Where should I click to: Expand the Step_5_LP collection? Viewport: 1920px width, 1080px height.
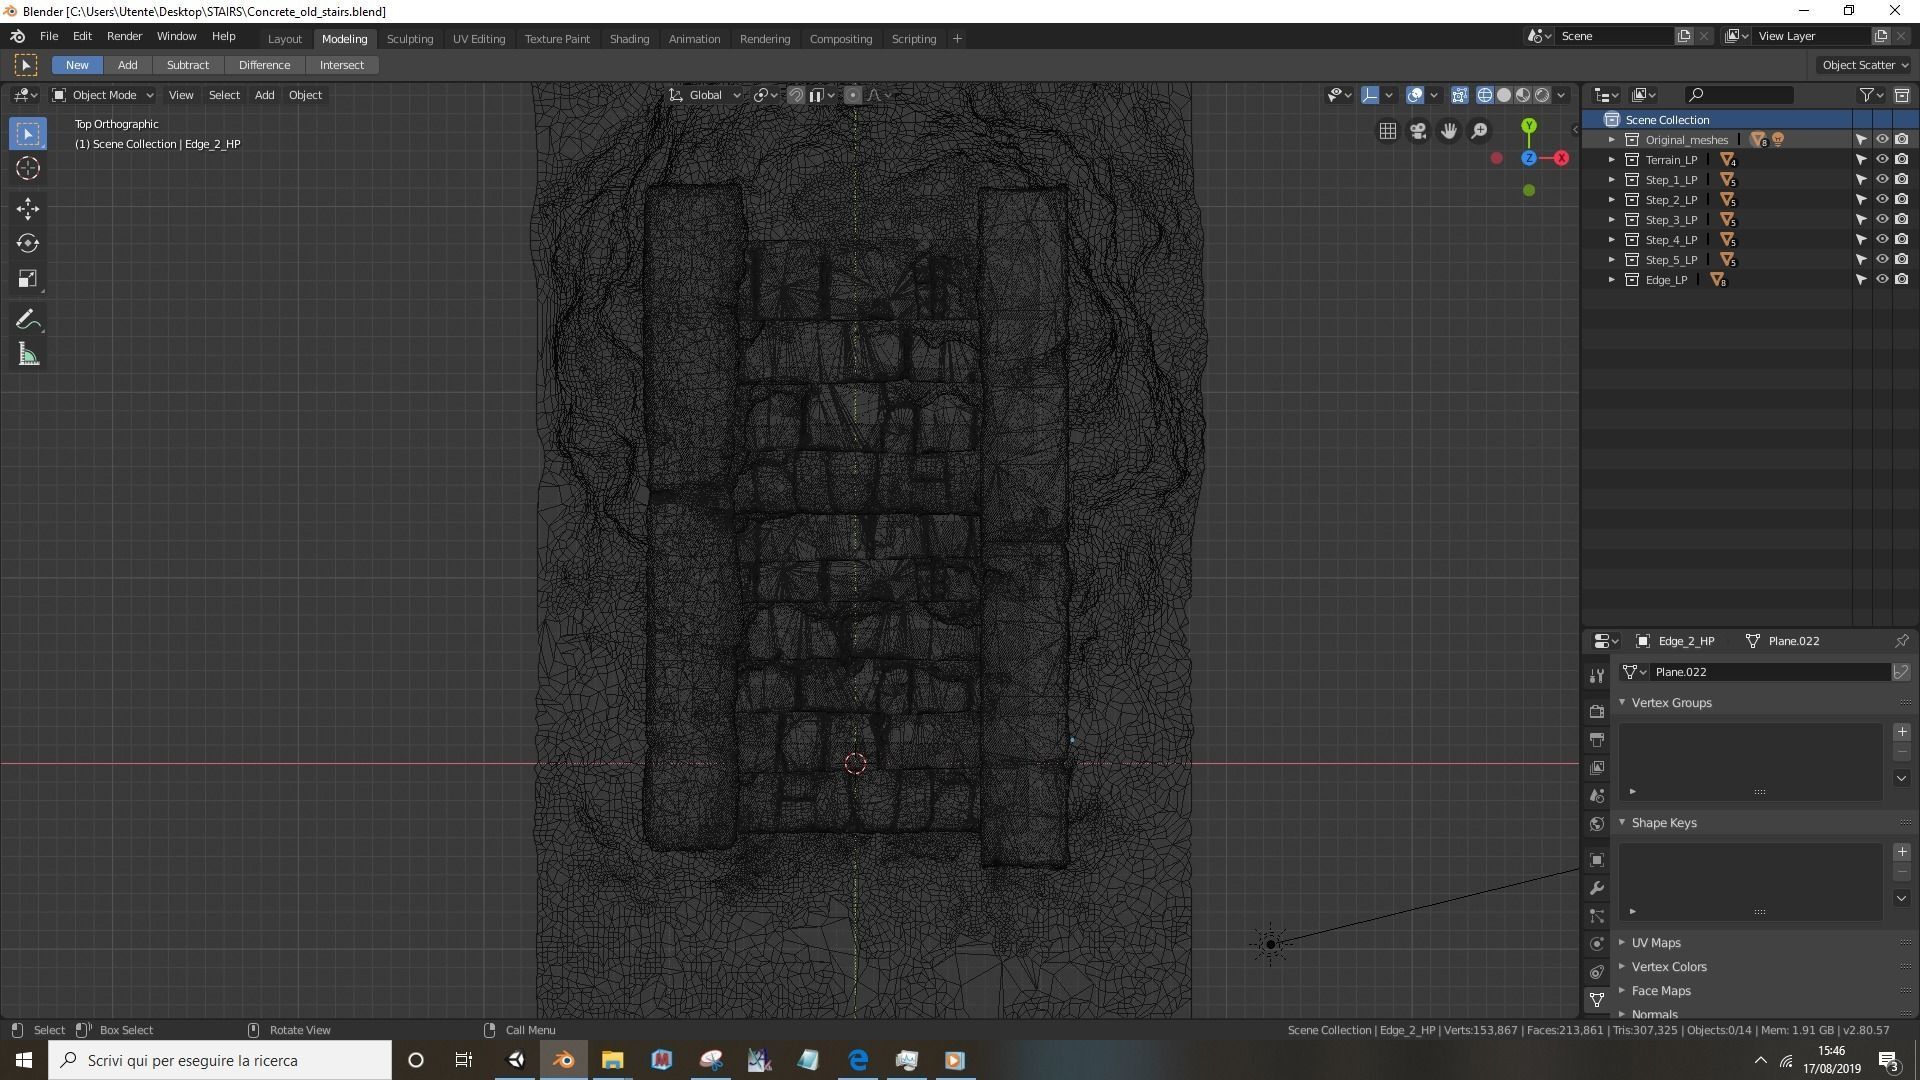click(1612, 260)
